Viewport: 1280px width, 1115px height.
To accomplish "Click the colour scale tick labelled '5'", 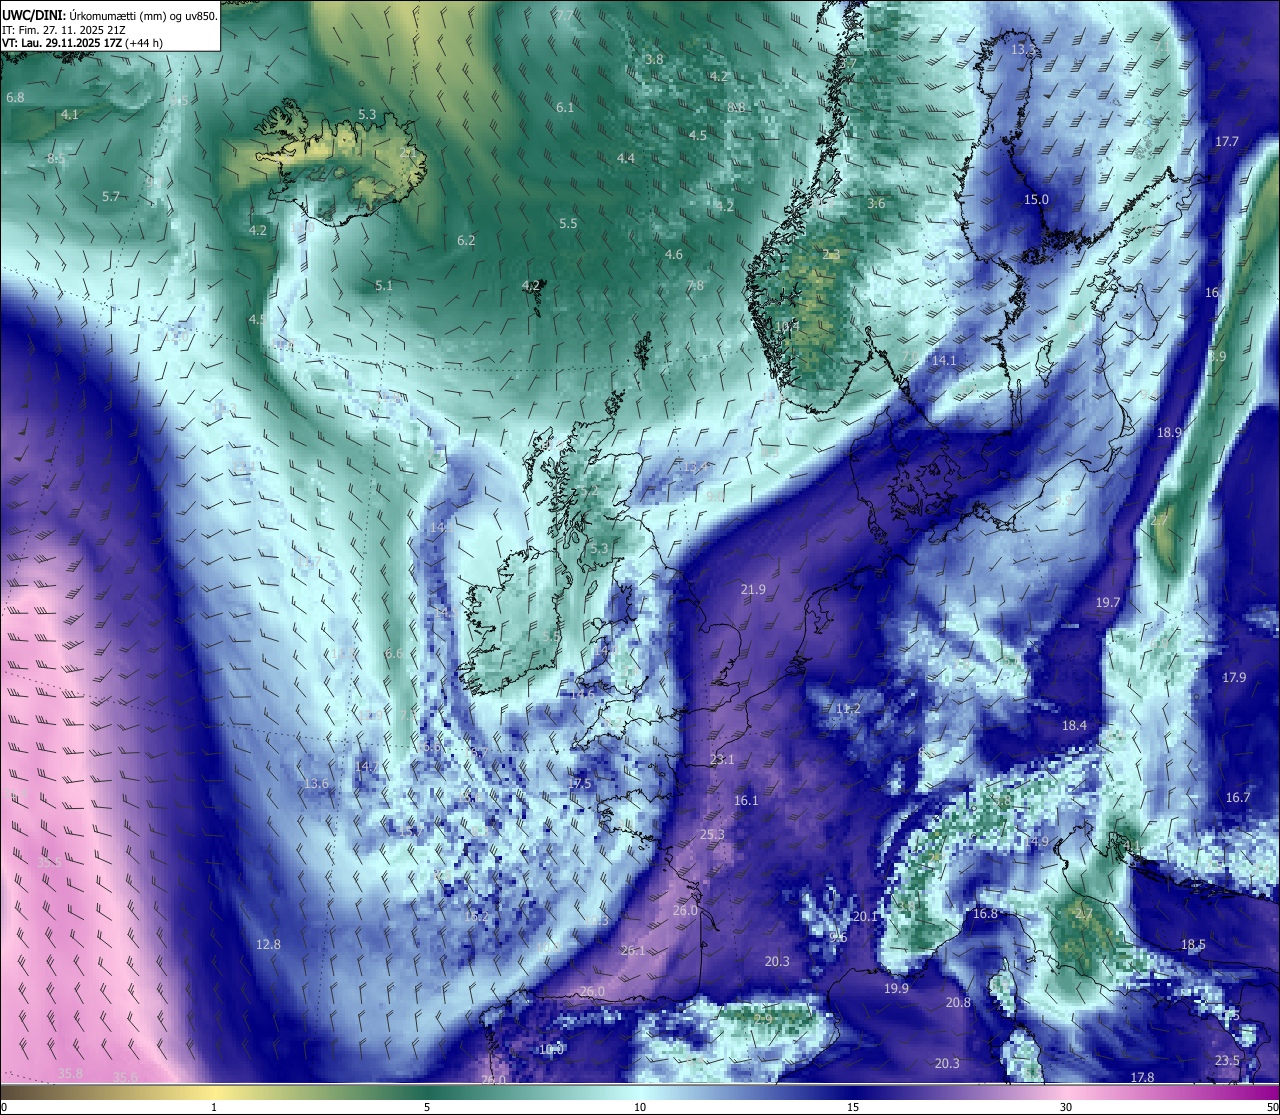I will (427, 1107).
